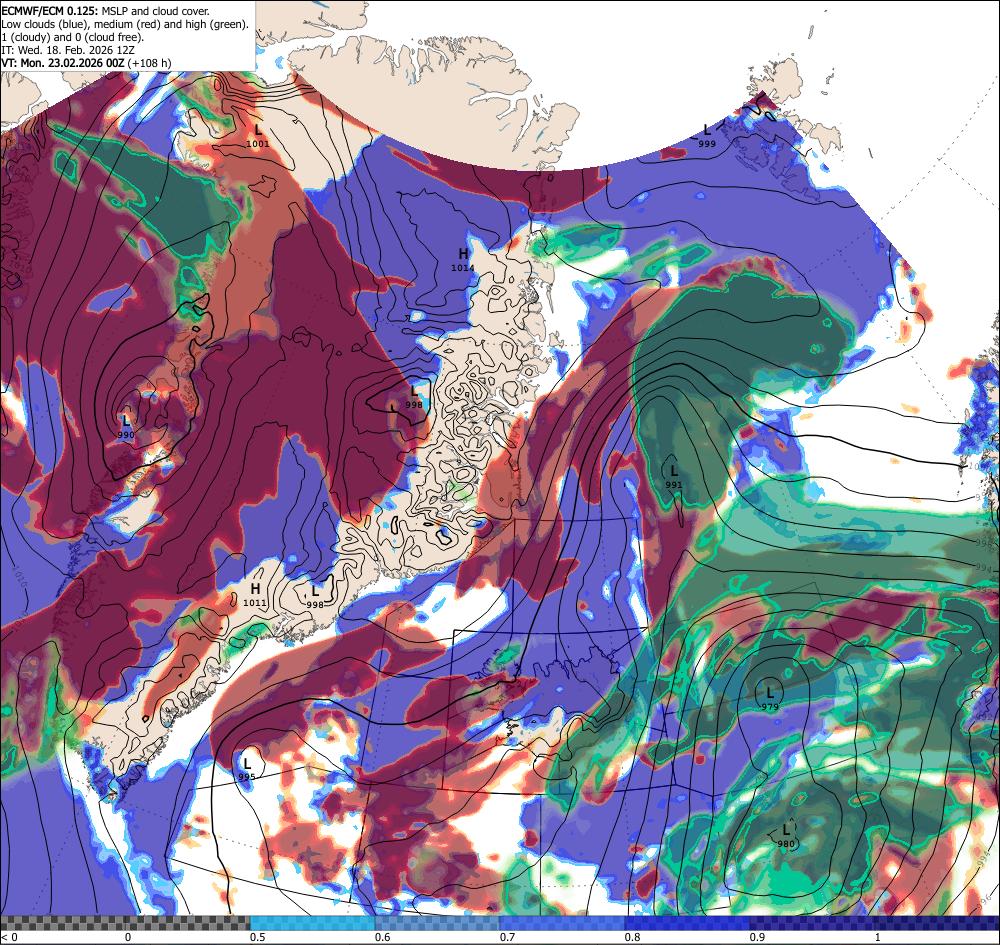This screenshot has height=945, width=1000.
Task: Click the title "ECMWF/ECM 0.125: MSLP and cloud cover."
Action: click(x=105, y=11)
